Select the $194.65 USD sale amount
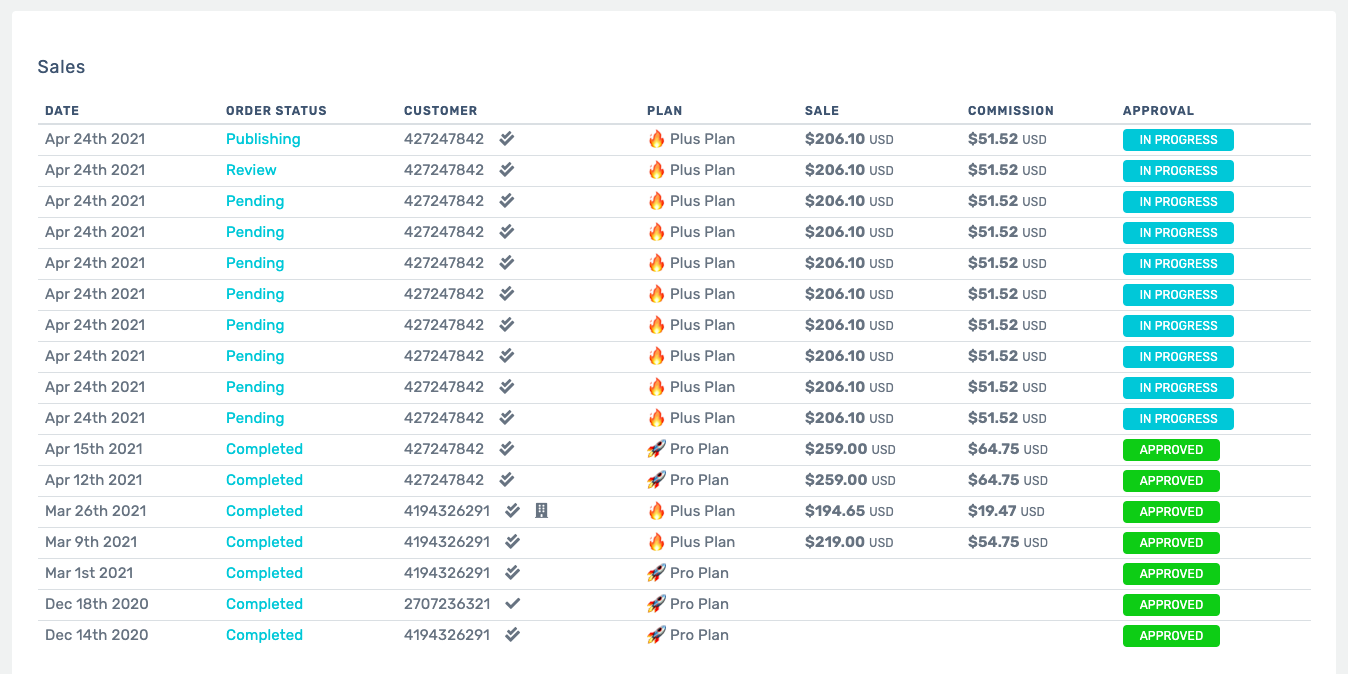The height and width of the screenshot is (674, 1348). (849, 511)
